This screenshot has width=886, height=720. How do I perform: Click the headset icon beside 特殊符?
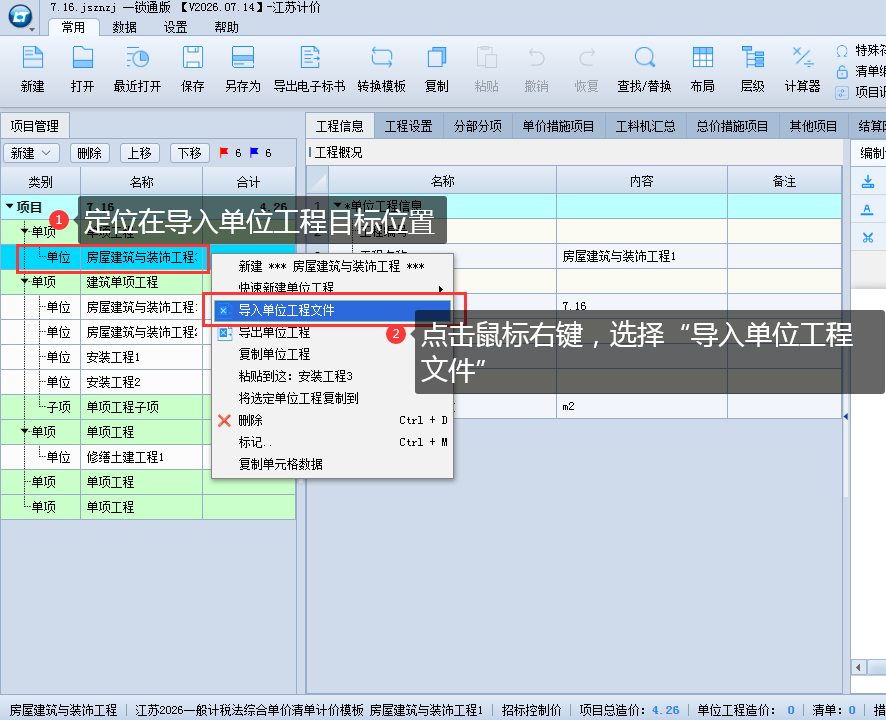coord(842,51)
